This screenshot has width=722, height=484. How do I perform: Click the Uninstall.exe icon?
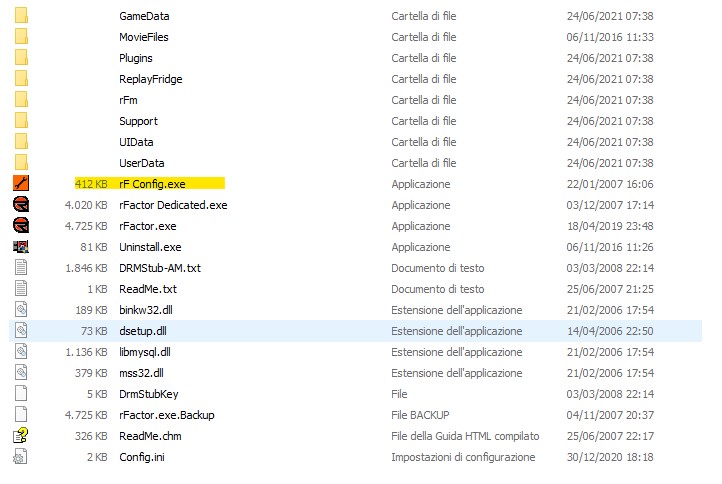pyautogui.click(x=21, y=247)
